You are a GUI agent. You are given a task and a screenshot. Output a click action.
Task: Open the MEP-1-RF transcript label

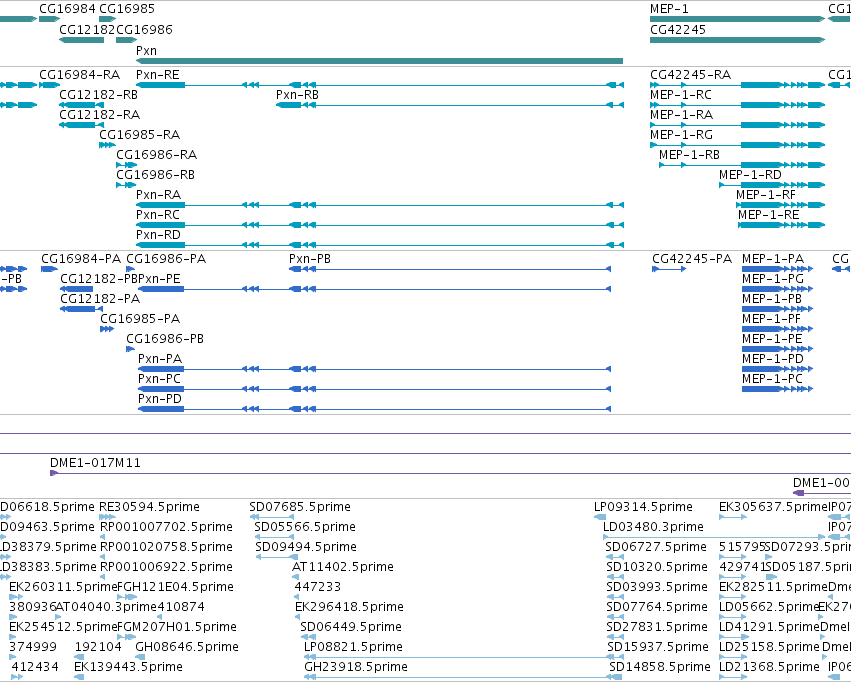(x=766, y=195)
